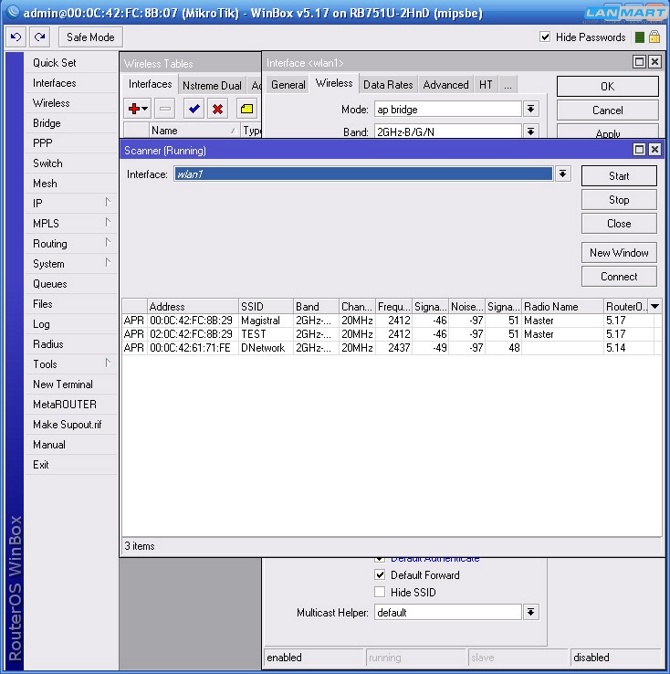Viewport: 670px width, 674px height.
Task: Click the padlock icon near Hide Passwords
Action: (637, 37)
